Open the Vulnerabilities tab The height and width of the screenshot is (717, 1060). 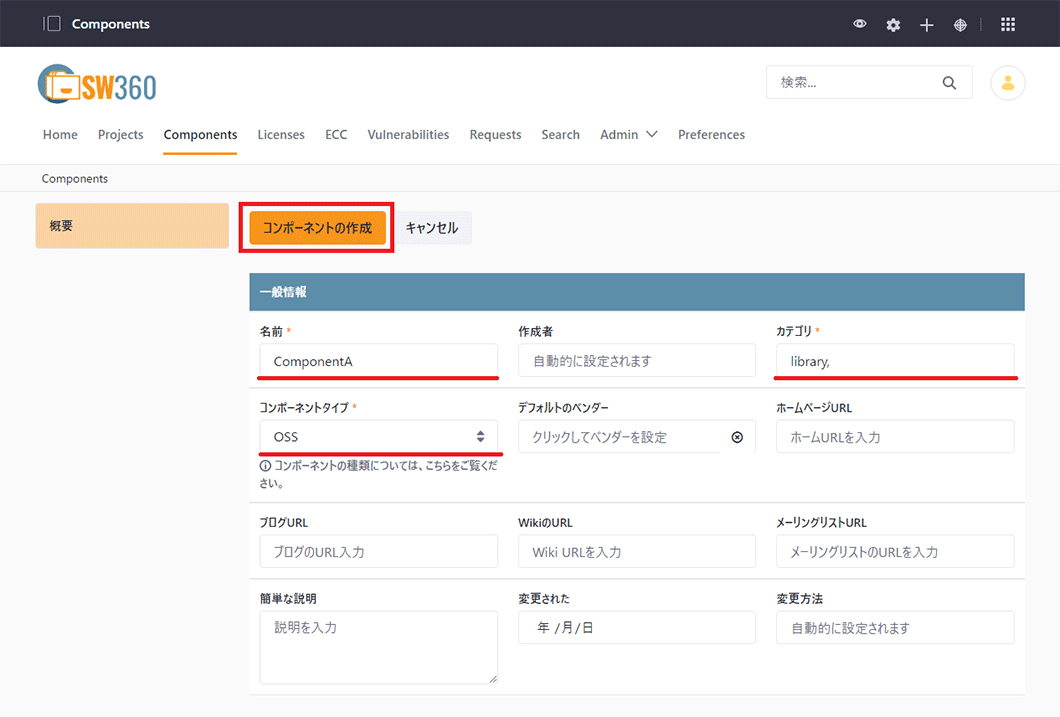click(x=408, y=135)
